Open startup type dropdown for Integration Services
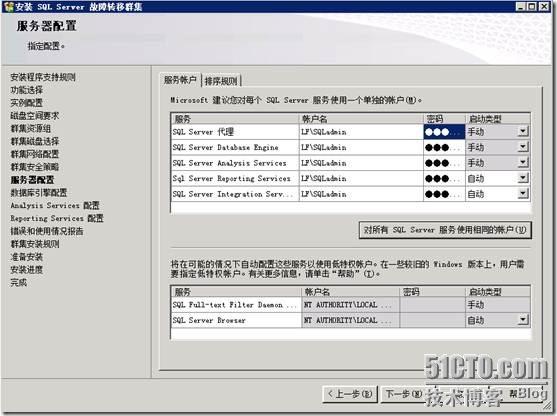Viewport: 557px width, 416px height. [522, 194]
